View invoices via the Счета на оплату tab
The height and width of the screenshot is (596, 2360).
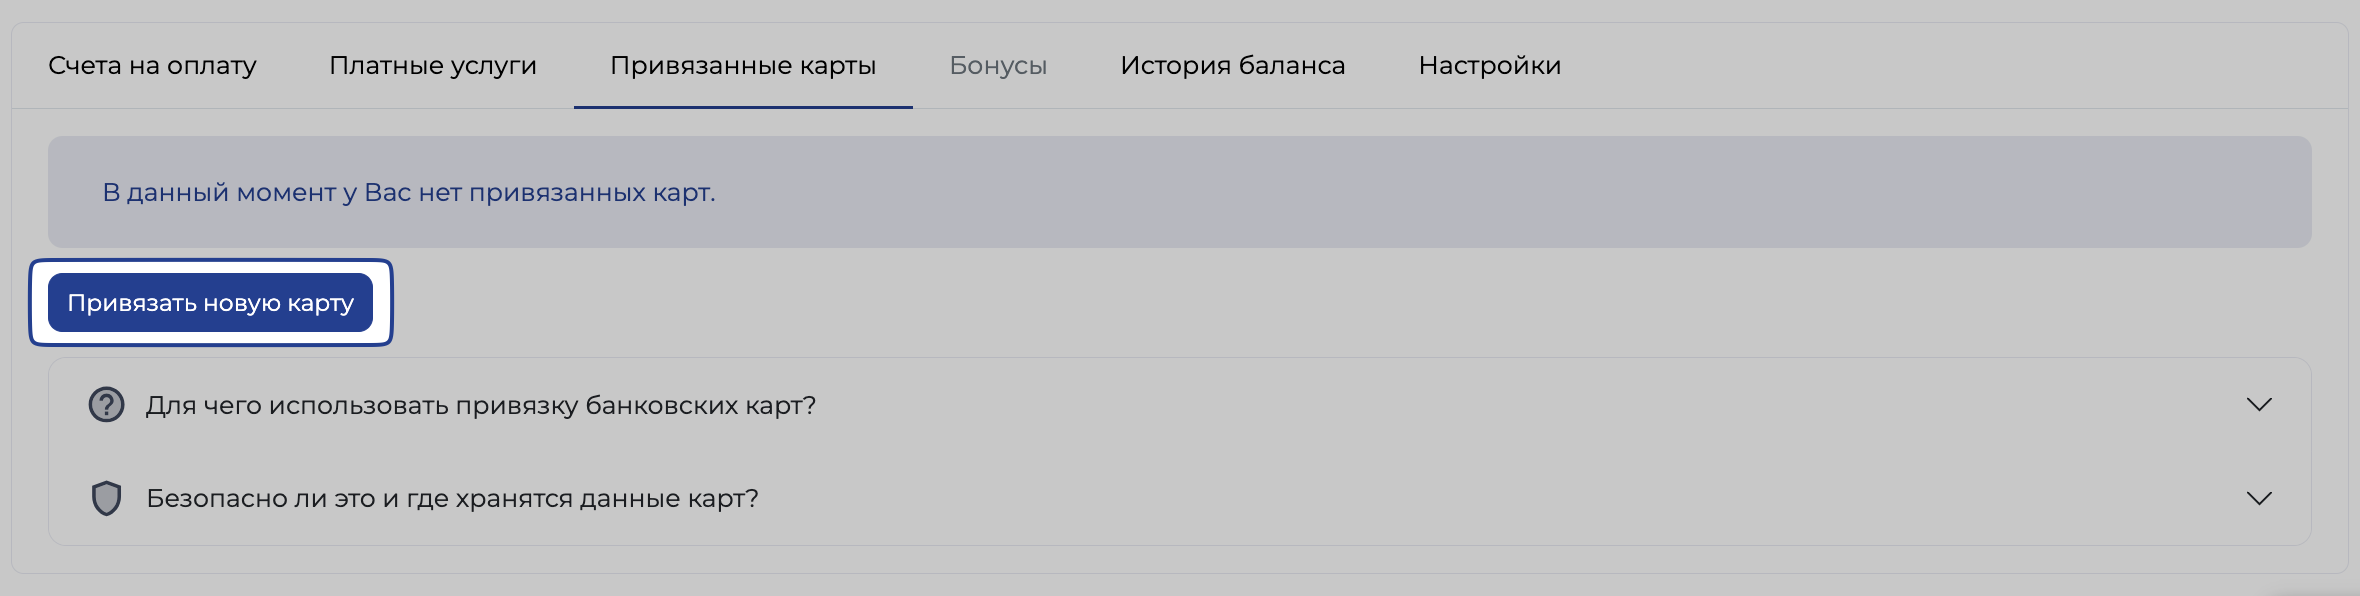(152, 66)
